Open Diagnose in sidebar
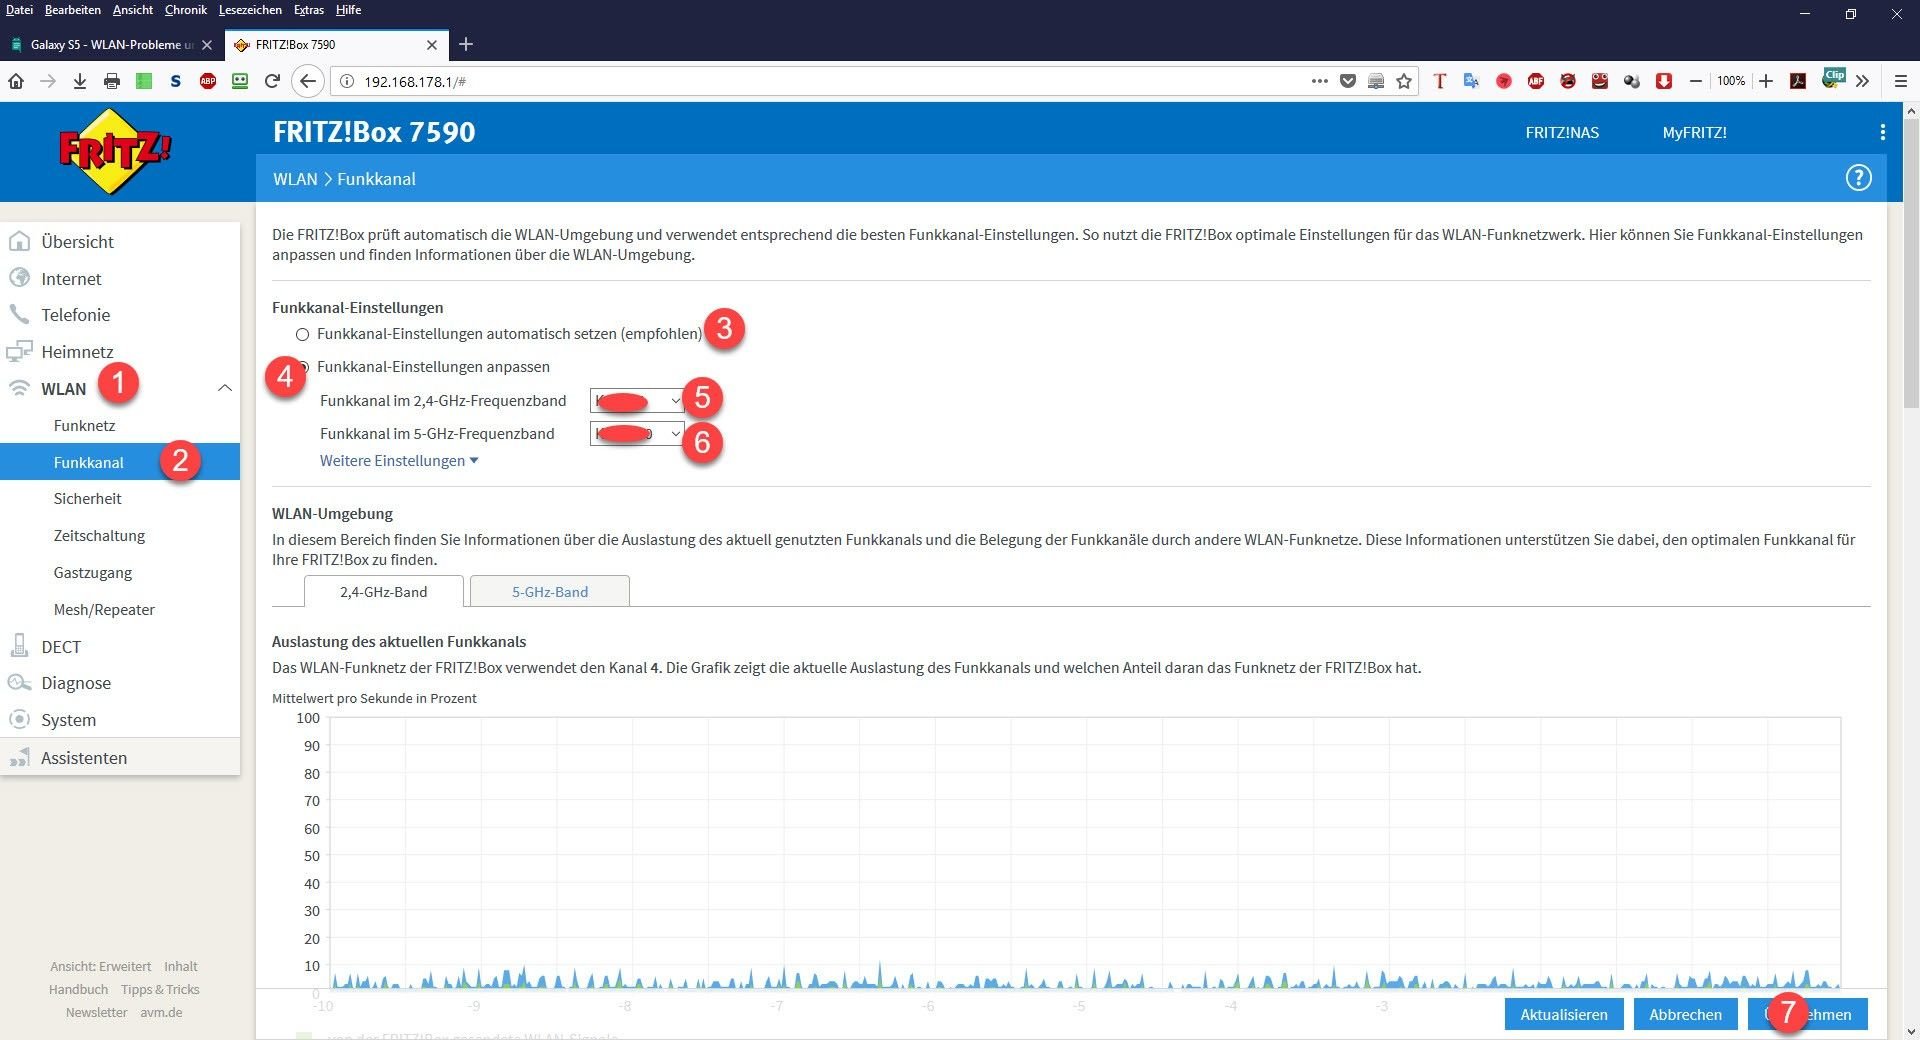The image size is (1920, 1040). 120,683
